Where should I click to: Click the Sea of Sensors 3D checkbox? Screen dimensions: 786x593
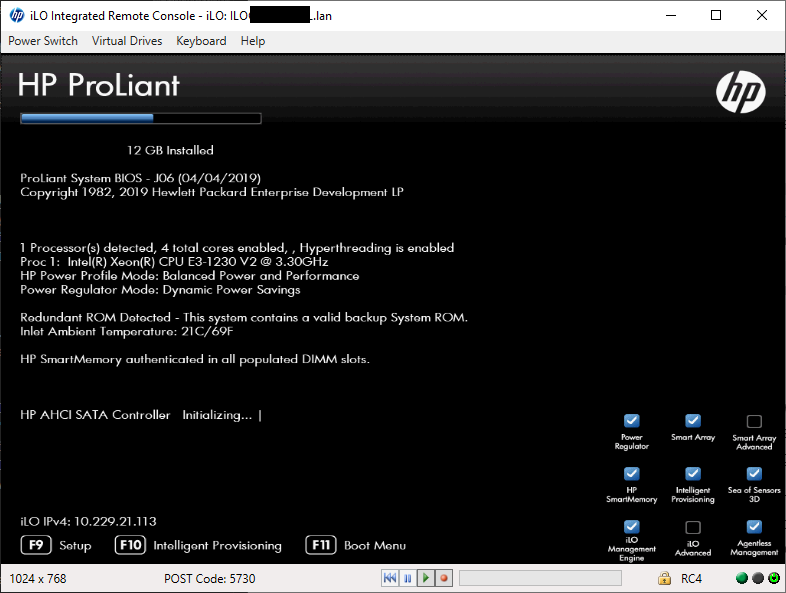(754, 473)
